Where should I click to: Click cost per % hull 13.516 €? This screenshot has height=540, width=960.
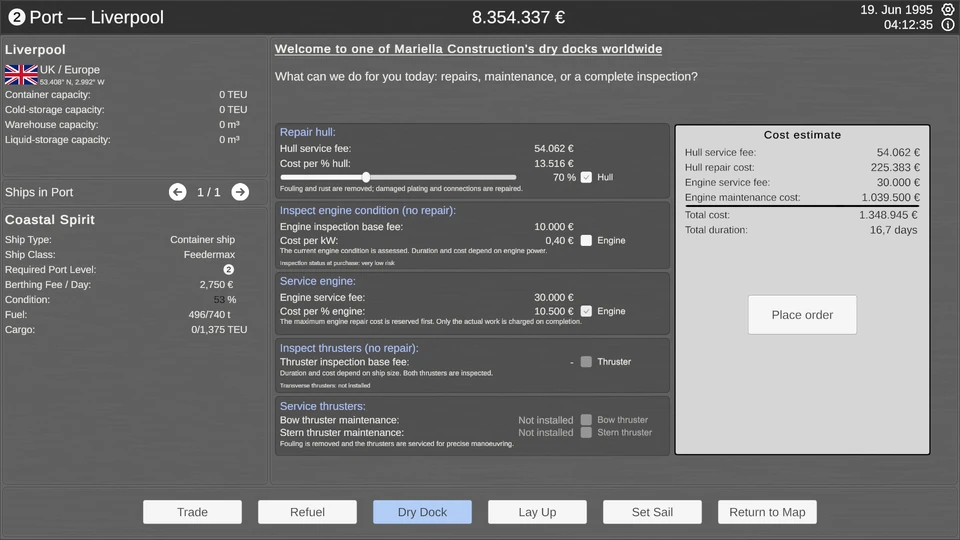coord(553,163)
